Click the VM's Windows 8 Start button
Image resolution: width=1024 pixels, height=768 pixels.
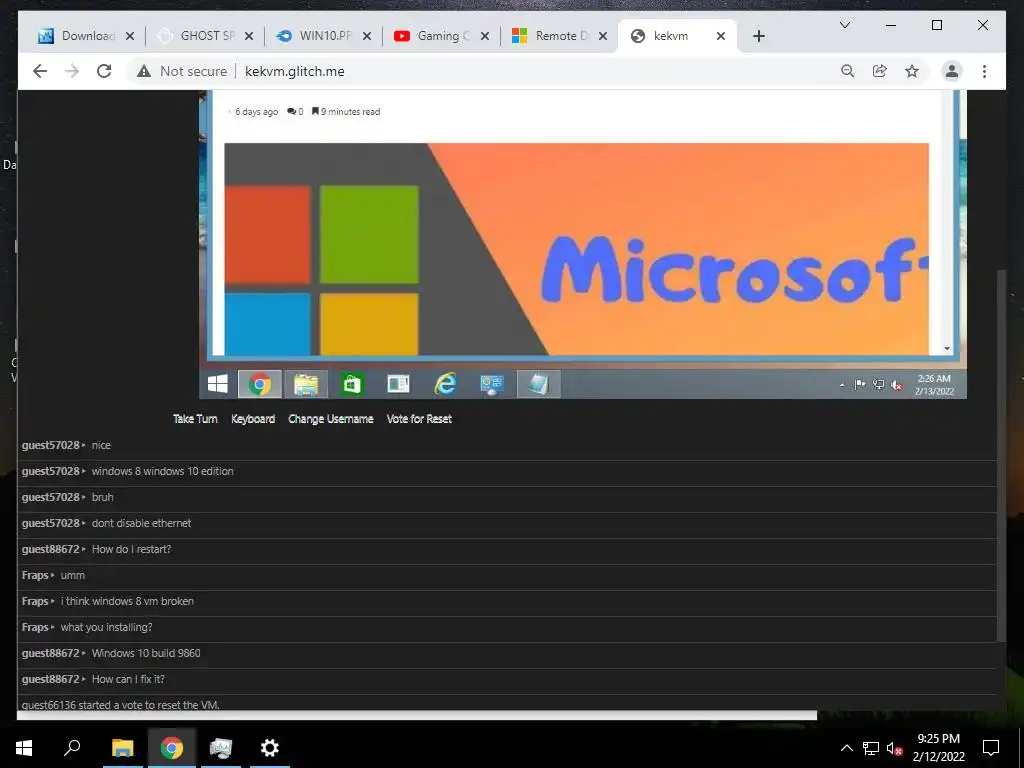click(x=217, y=384)
